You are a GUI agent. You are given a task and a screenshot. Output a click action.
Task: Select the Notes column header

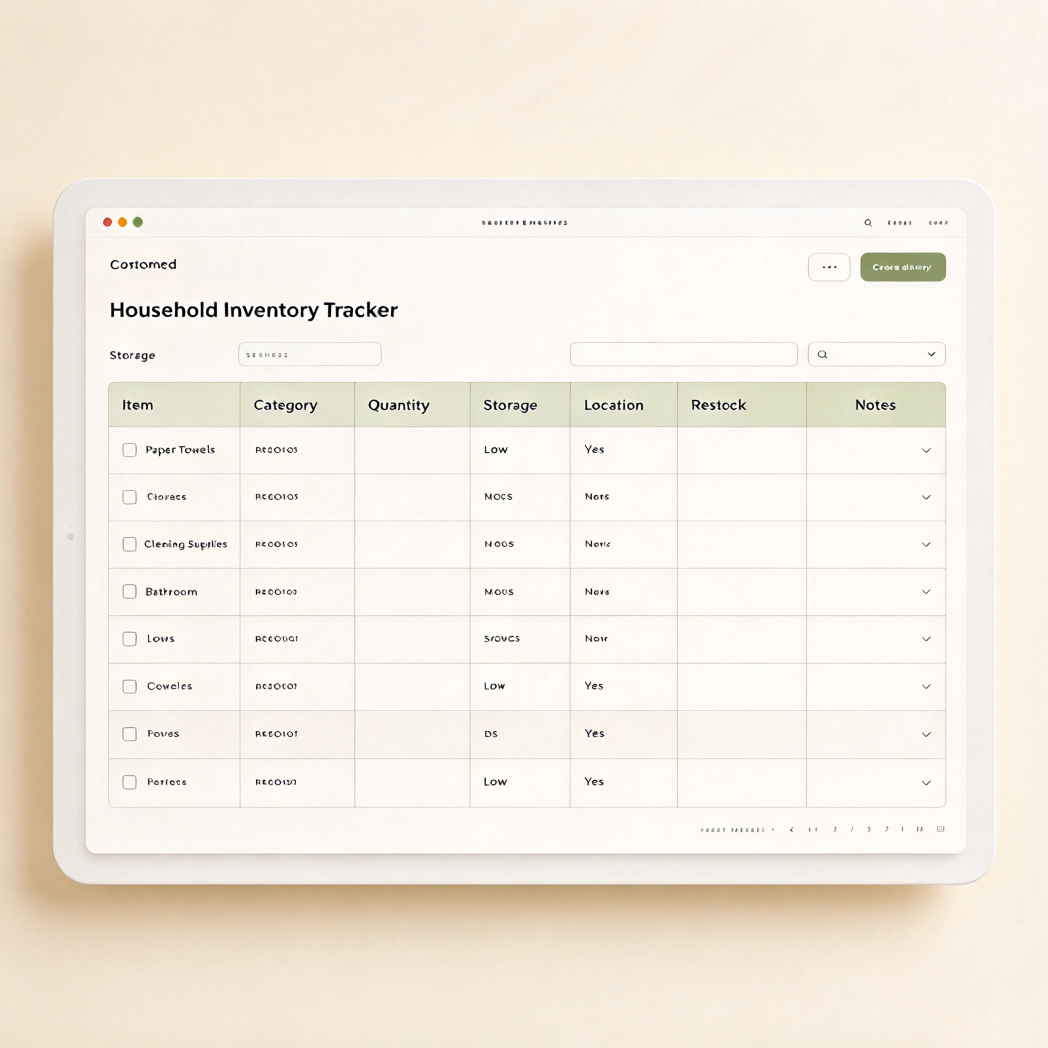(x=876, y=405)
